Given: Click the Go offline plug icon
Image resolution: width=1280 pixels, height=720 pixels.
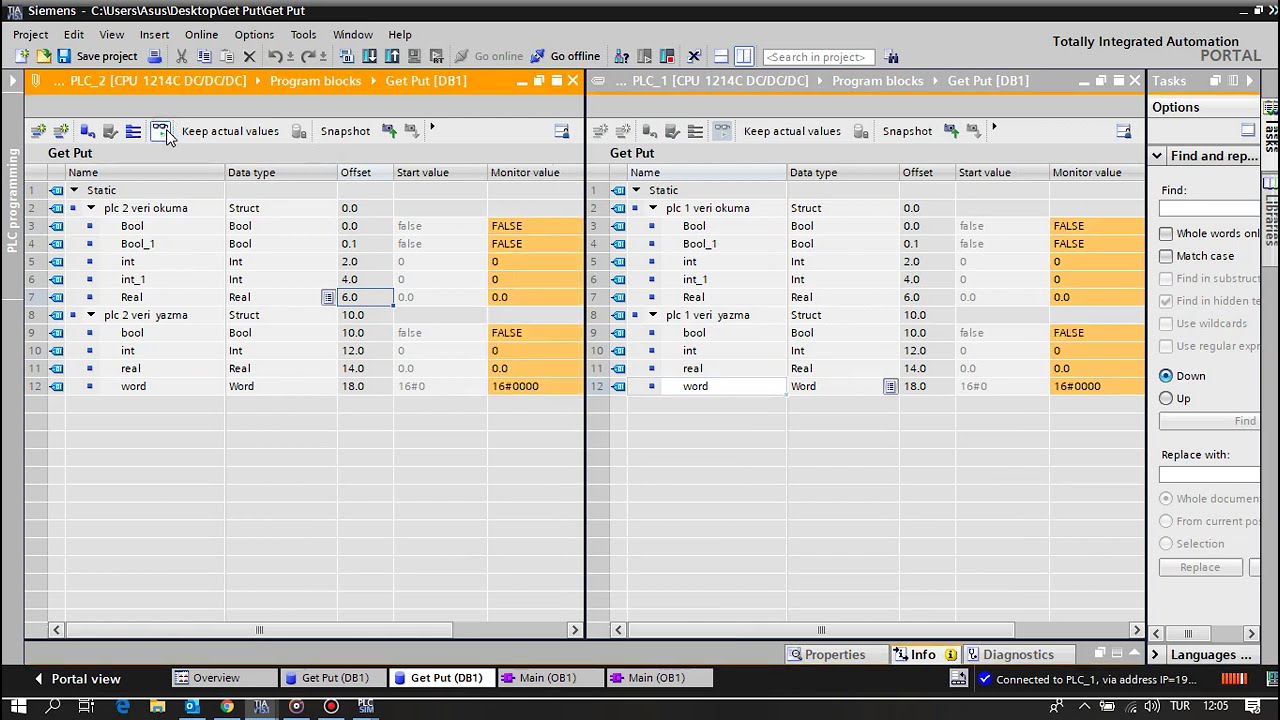Looking at the screenshot, I should tap(538, 56).
